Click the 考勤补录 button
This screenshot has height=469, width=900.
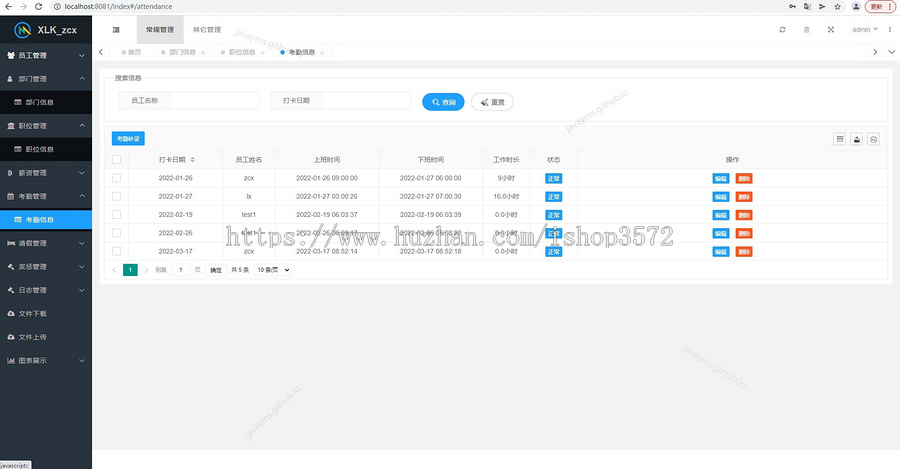point(128,139)
